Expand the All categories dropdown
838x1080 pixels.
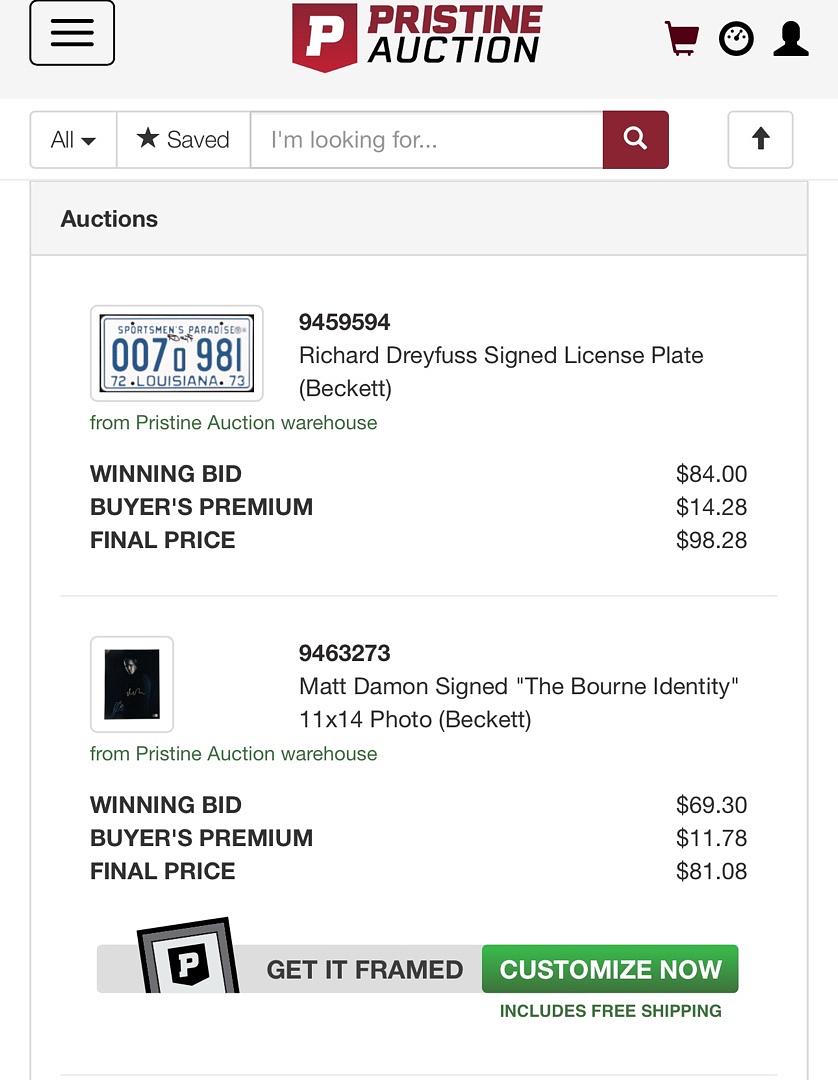point(74,140)
